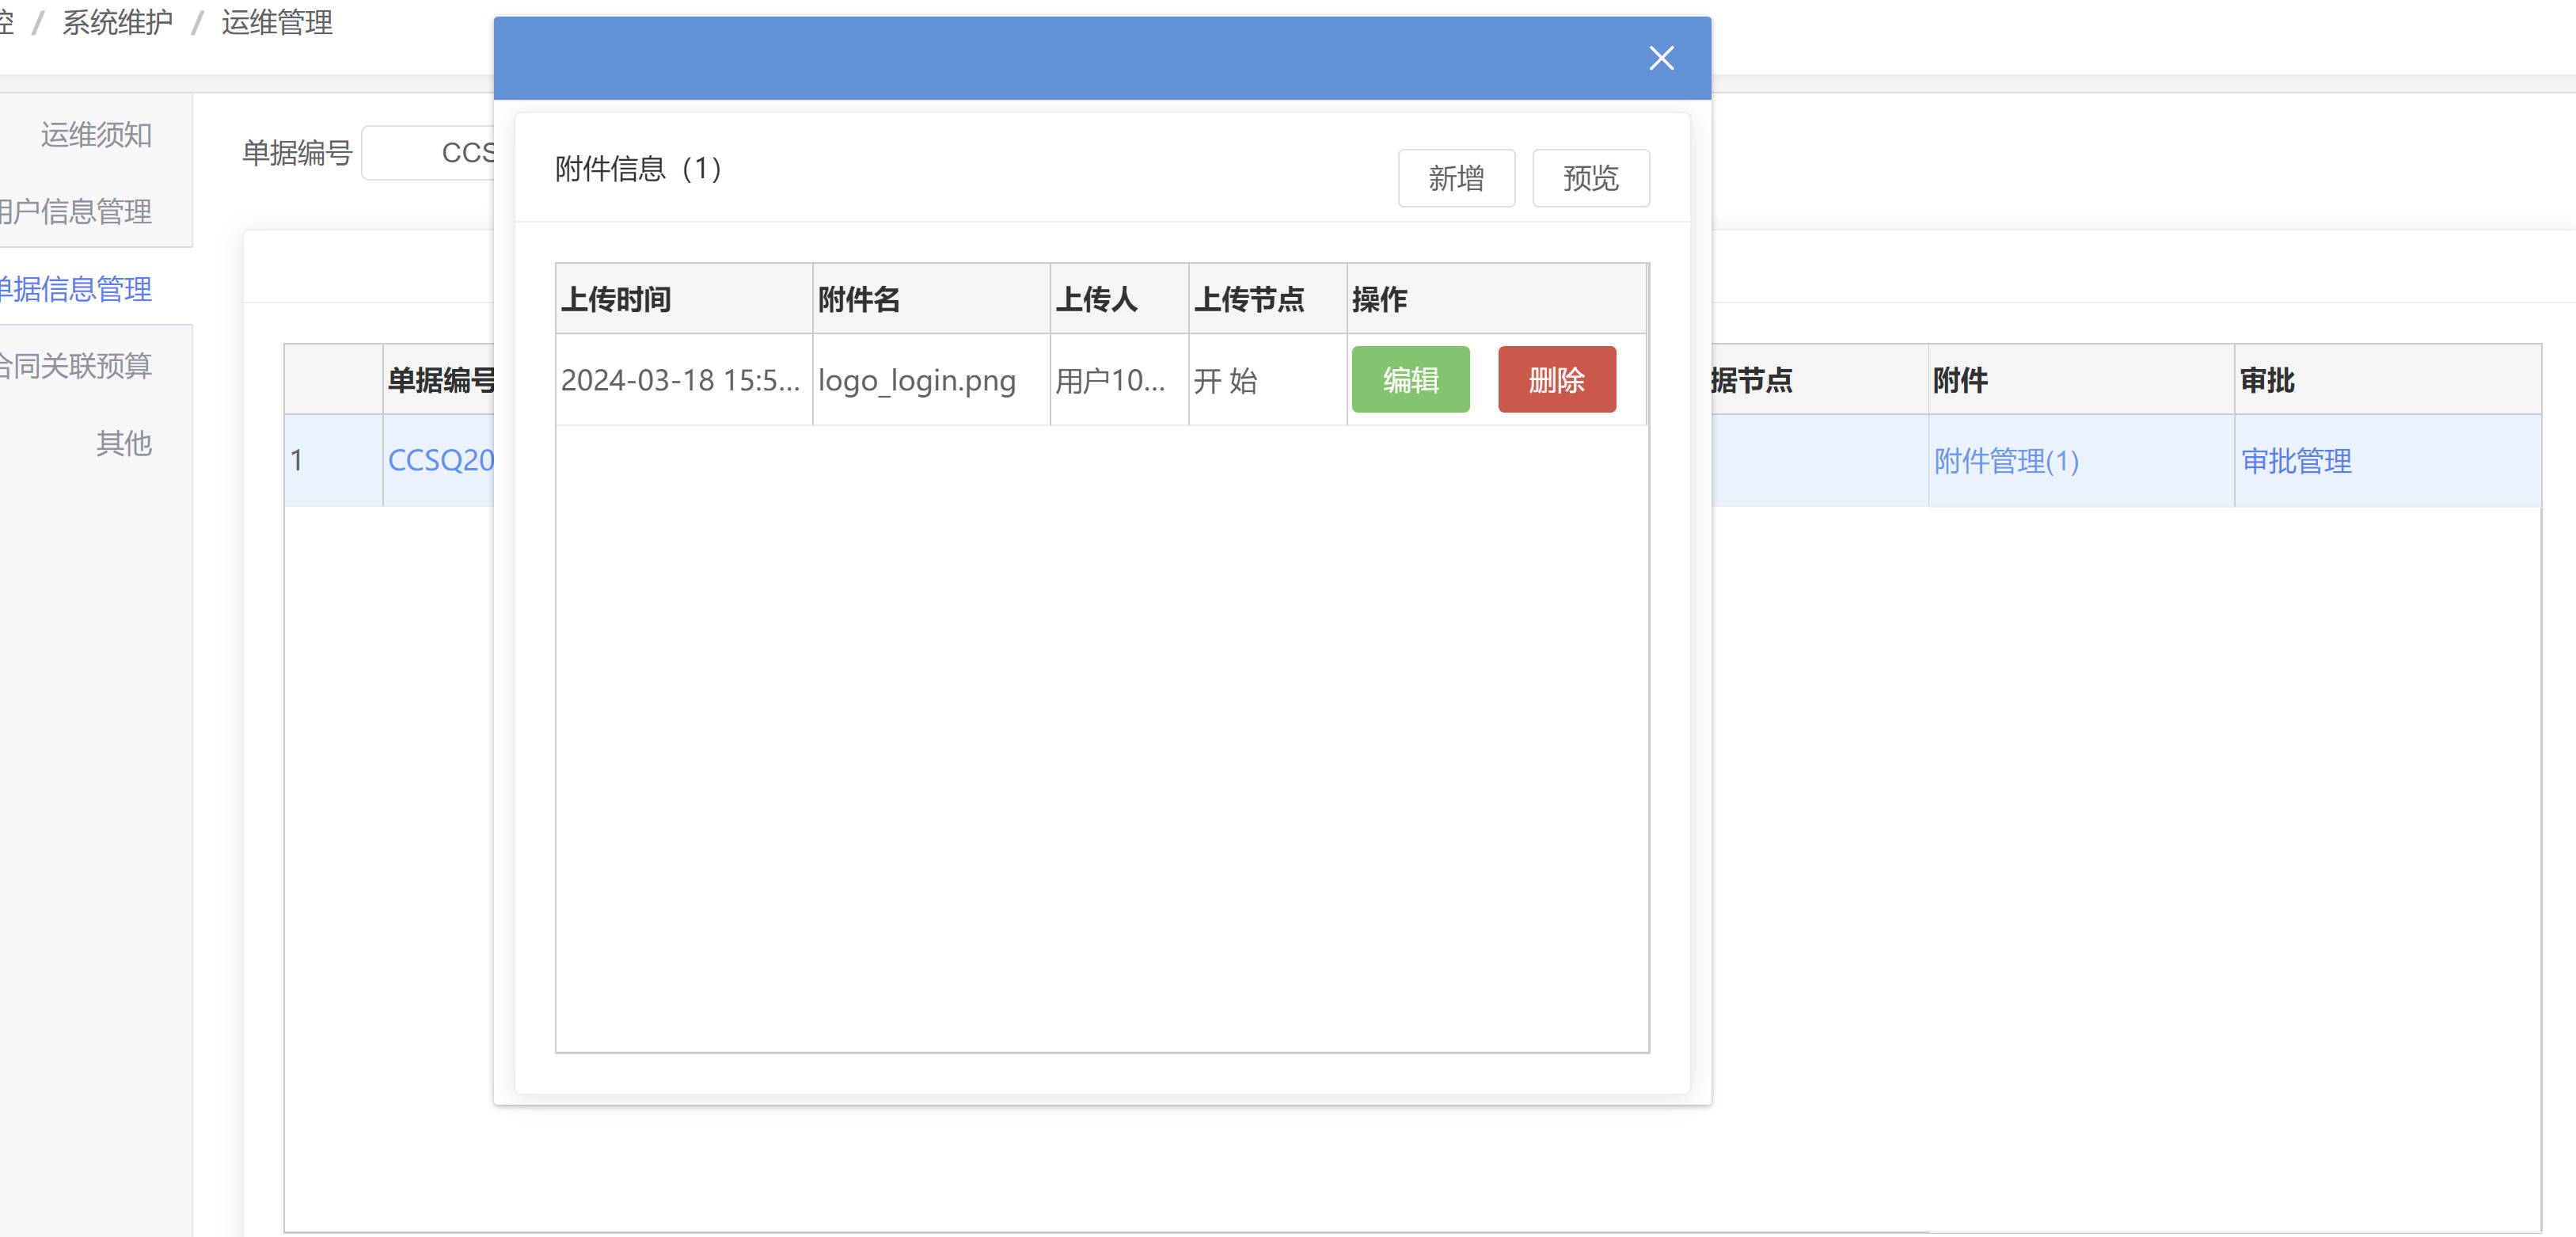Click 审批 column header in background table

(x=2388, y=380)
